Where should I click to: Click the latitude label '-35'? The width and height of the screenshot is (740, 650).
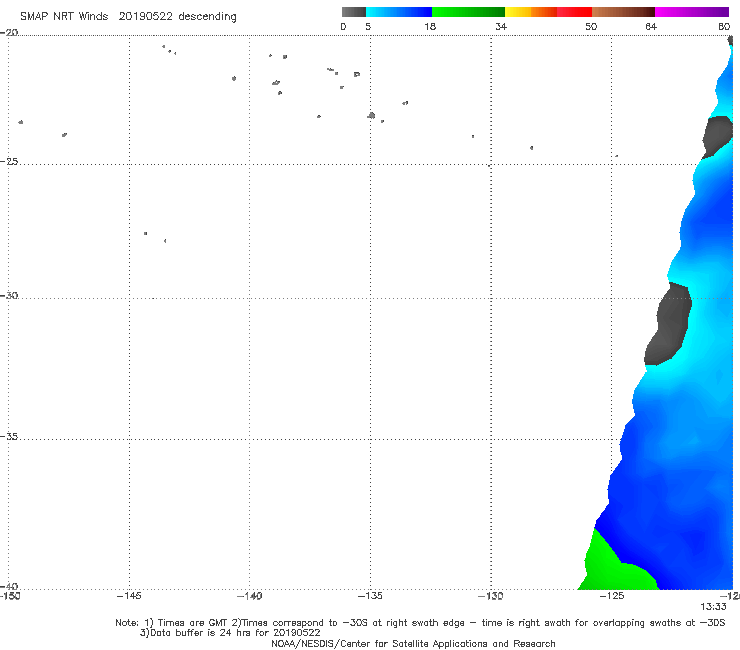pyautogui.click(x=9, y=436)
